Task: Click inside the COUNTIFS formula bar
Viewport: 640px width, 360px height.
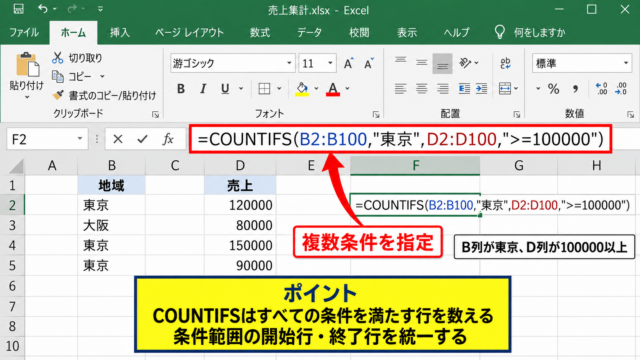Action: [400, 139]
